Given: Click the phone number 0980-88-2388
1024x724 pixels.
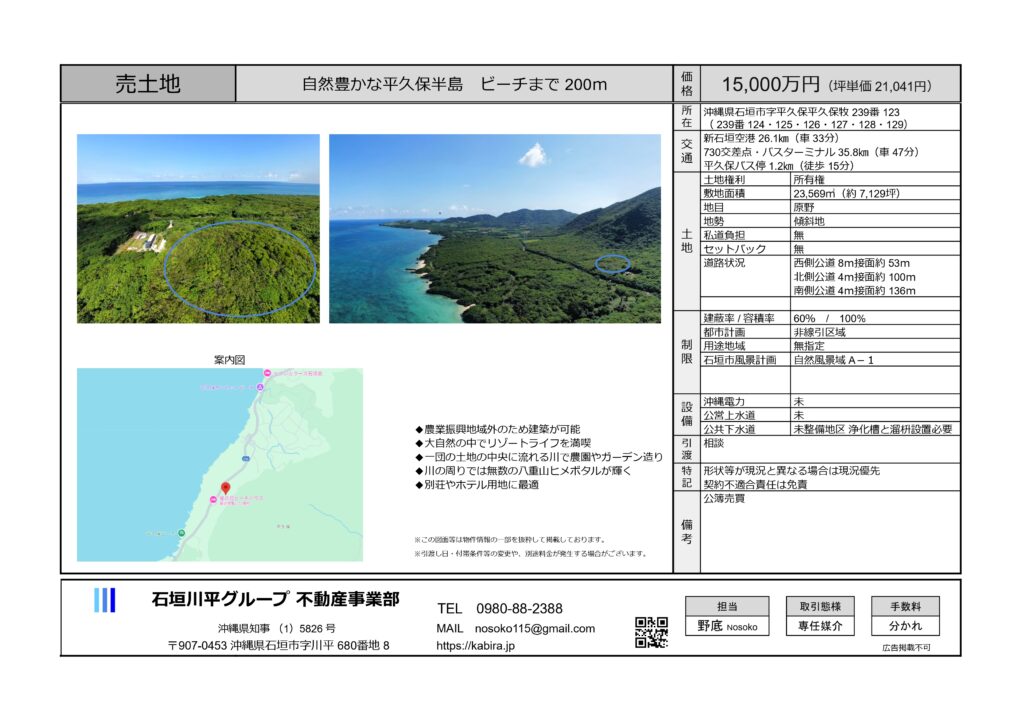Looking at the screenshot, I should (x=513, y=608).
